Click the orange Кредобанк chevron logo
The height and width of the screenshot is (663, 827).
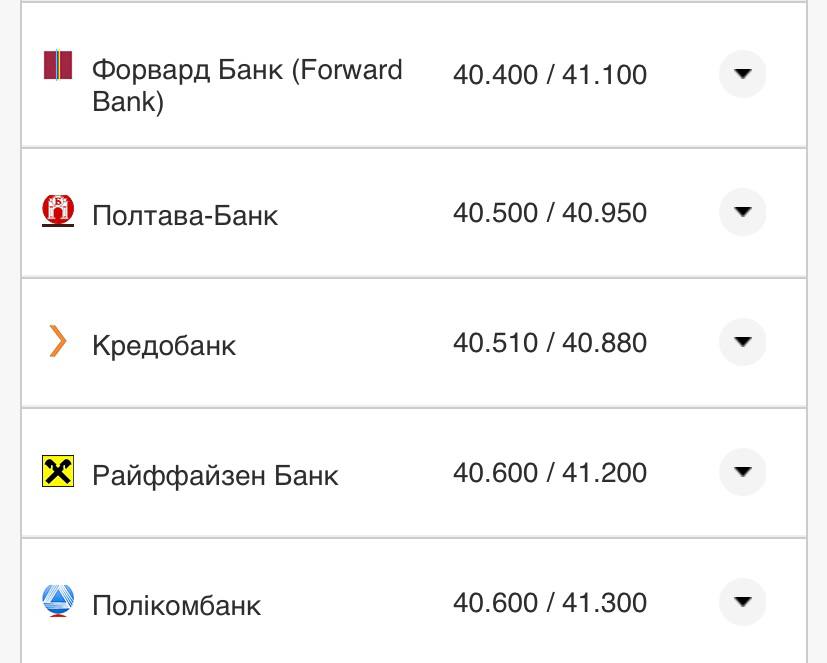60,342
